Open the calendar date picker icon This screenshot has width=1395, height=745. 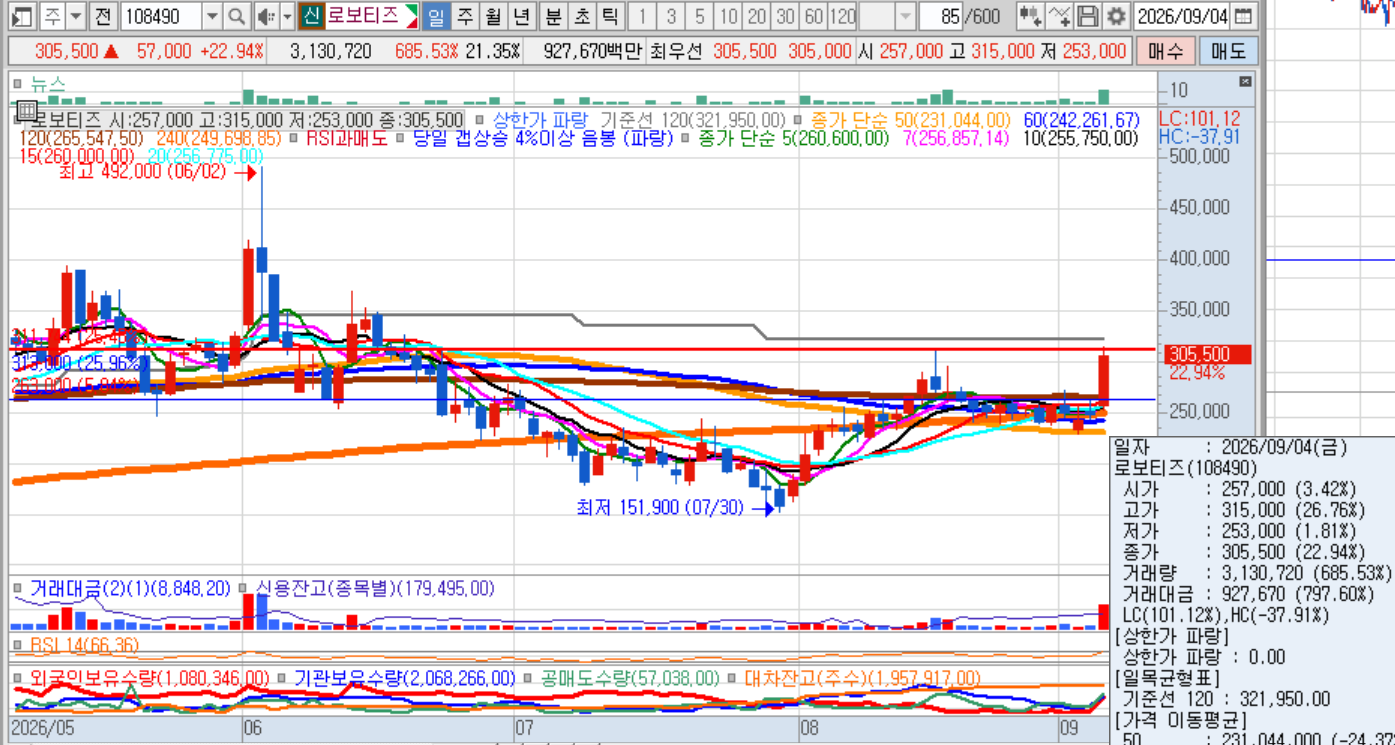(1243, 16)
